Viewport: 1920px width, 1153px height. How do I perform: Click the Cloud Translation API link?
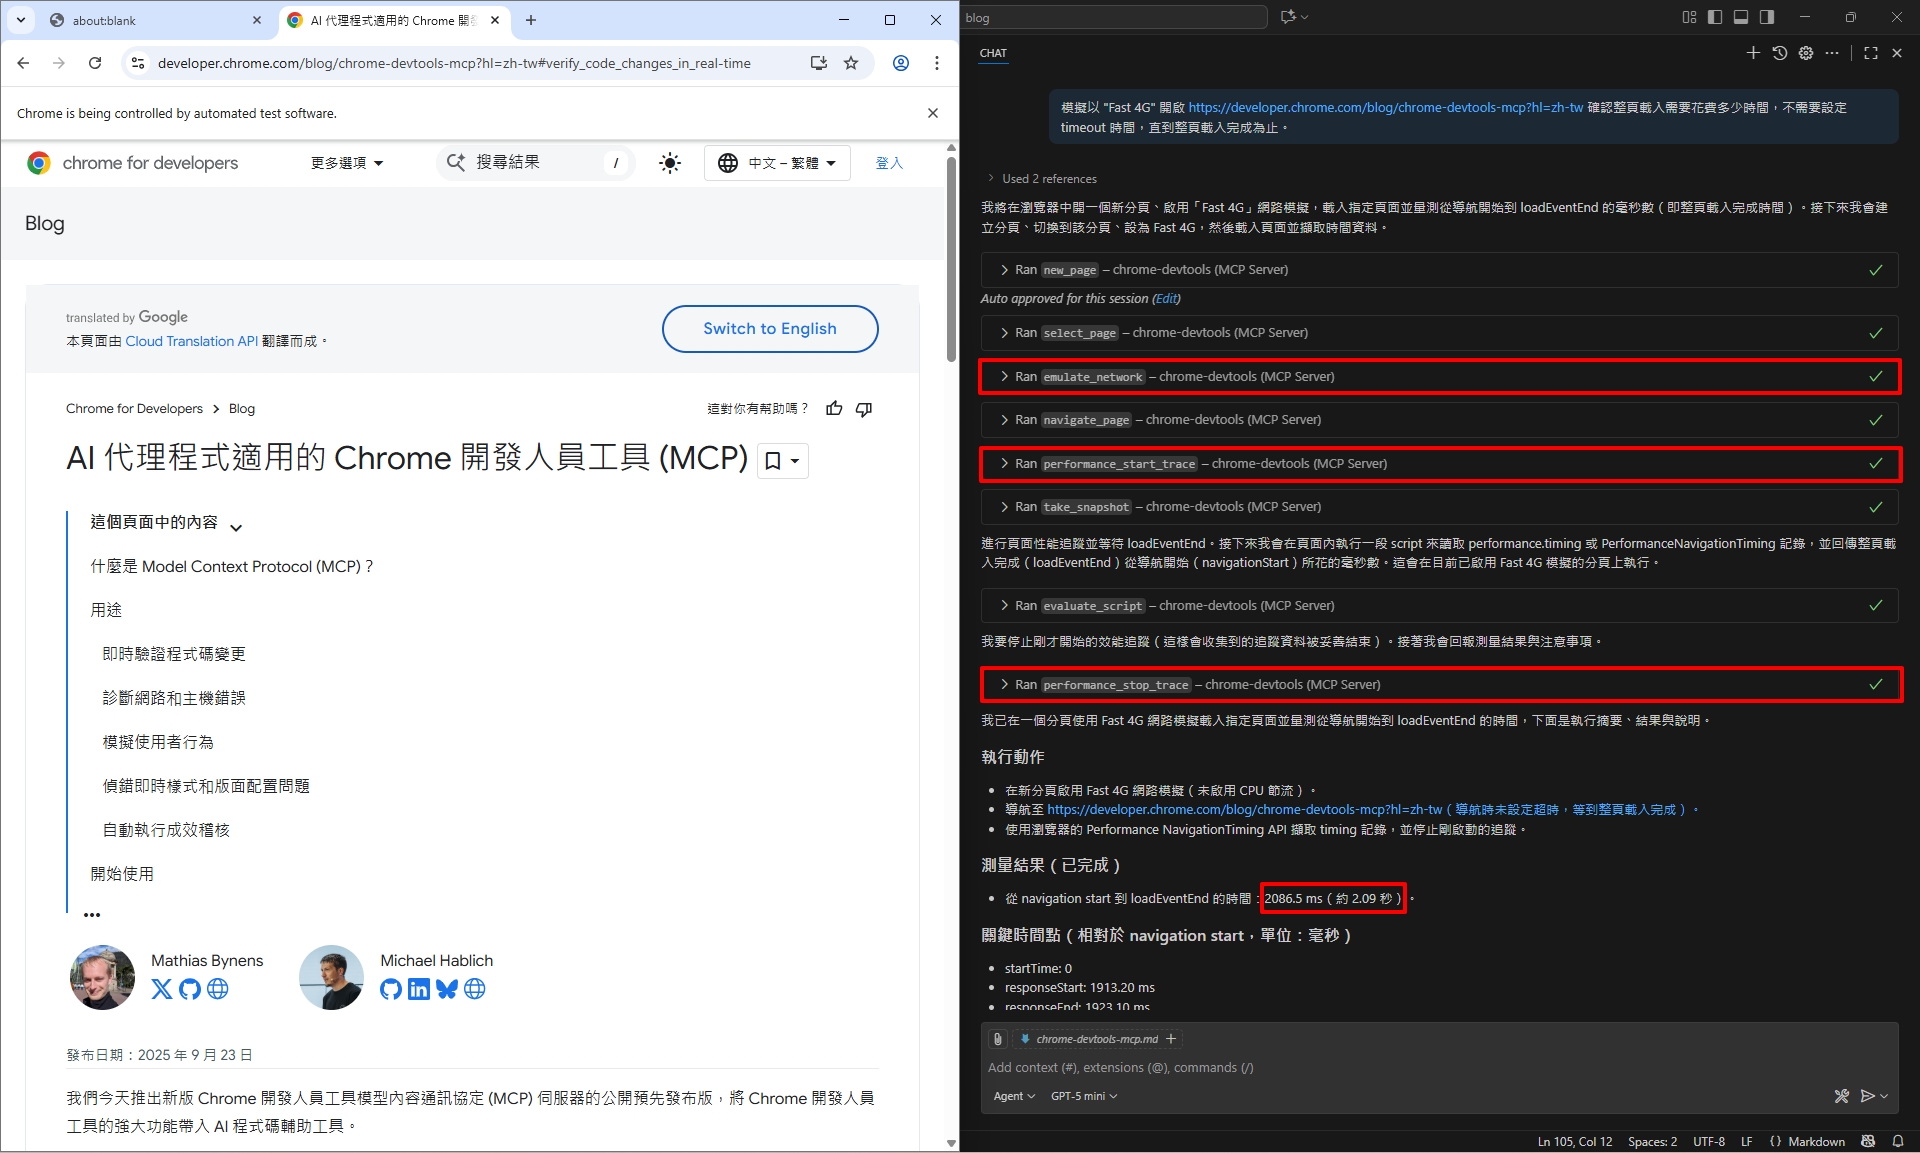pyautogui.click(x=191, y=341)
